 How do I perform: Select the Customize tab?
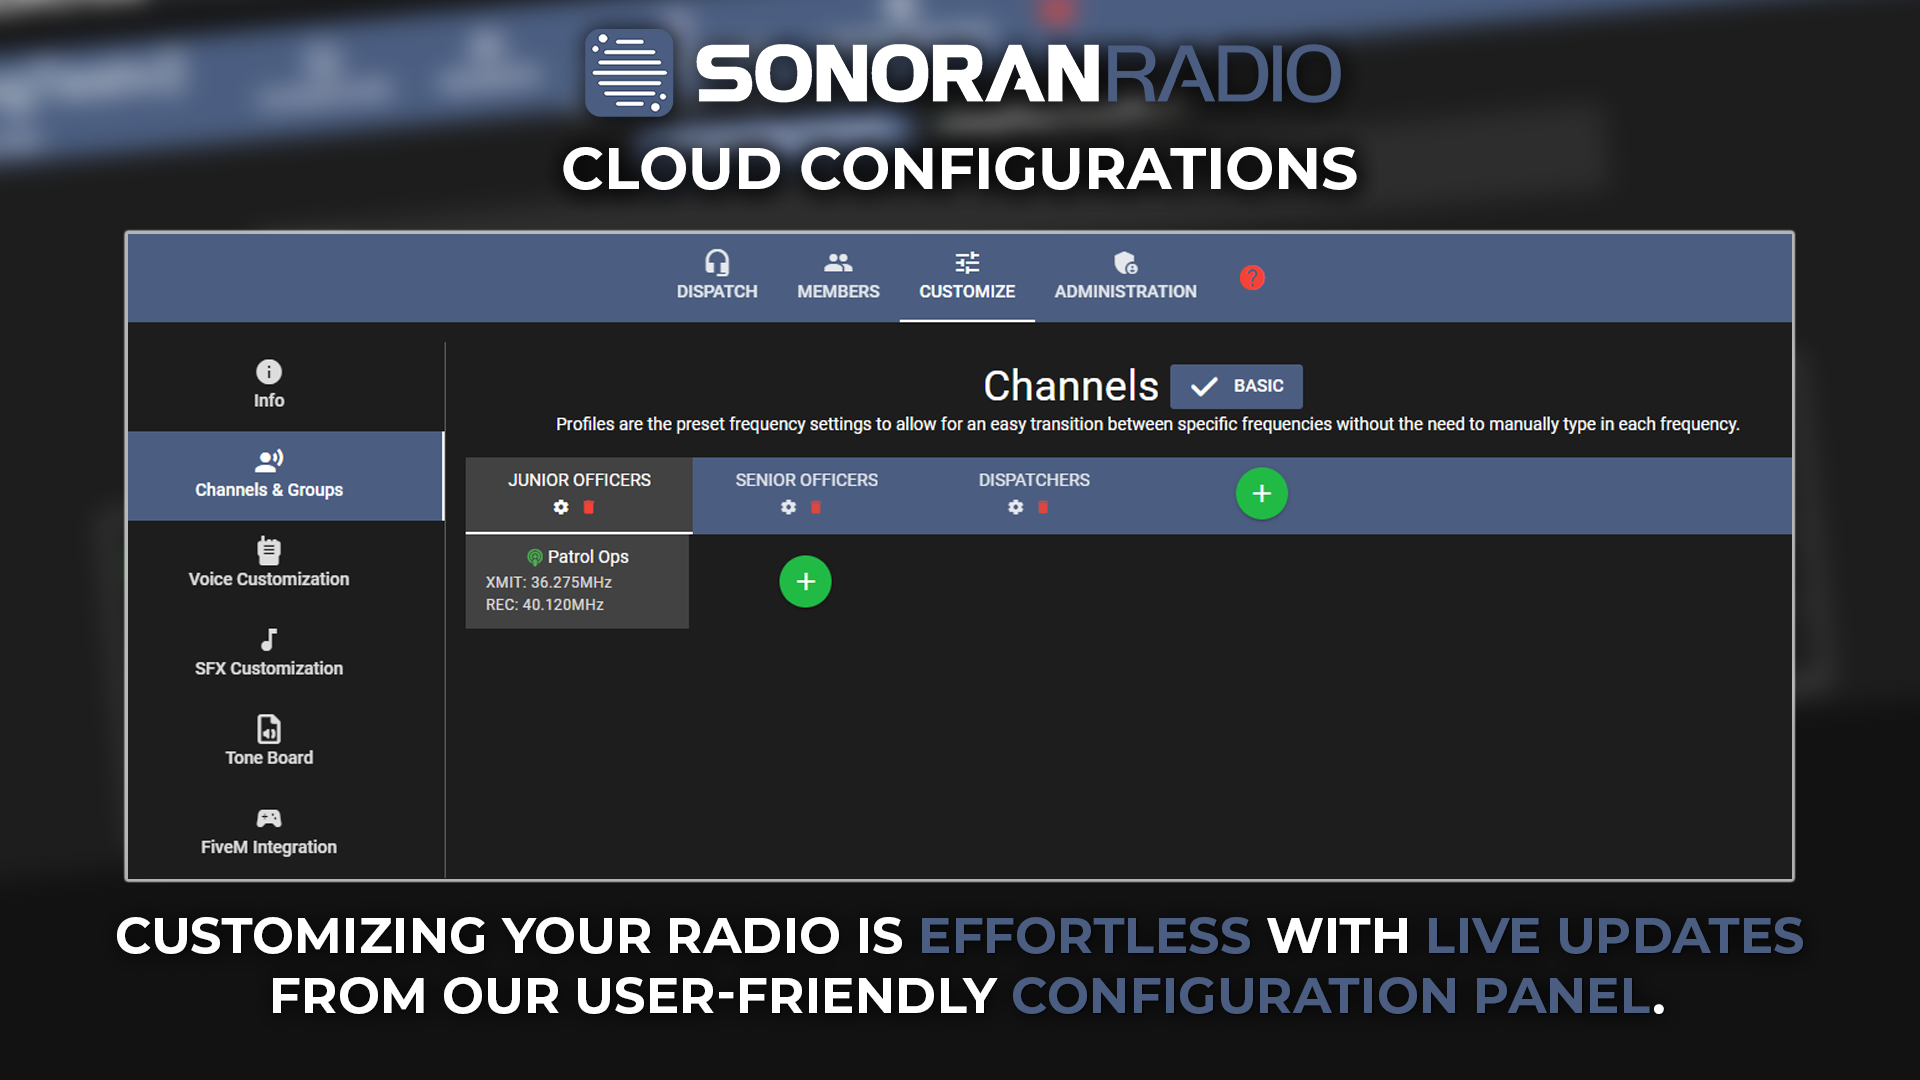pos(967,276)
